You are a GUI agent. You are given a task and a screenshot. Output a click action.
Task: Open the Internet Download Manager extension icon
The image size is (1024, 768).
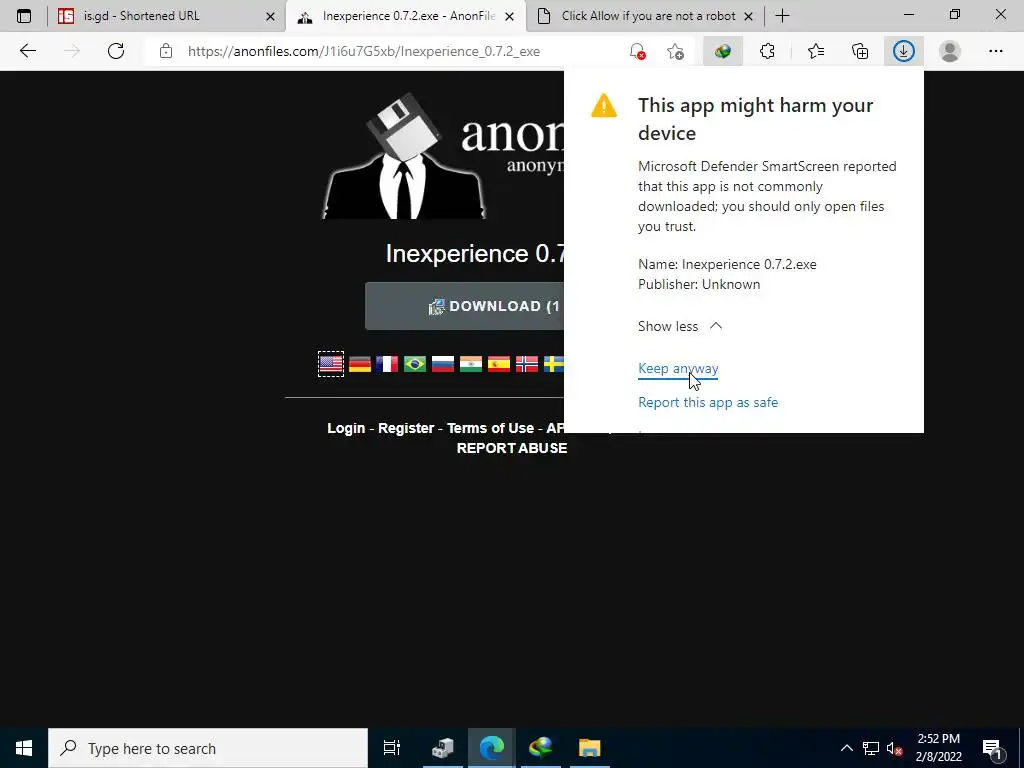723,51
